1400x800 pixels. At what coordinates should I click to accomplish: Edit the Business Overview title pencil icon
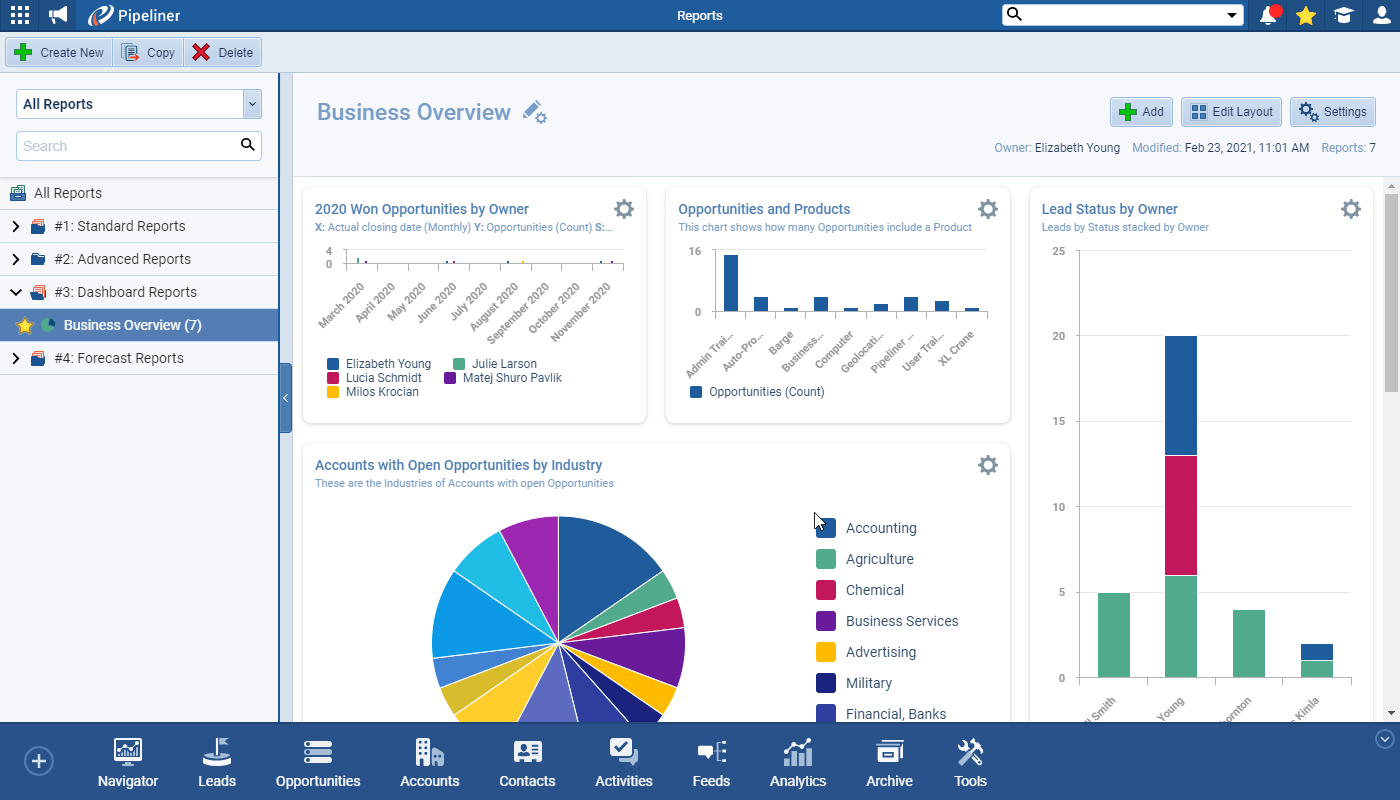(534, 112)
